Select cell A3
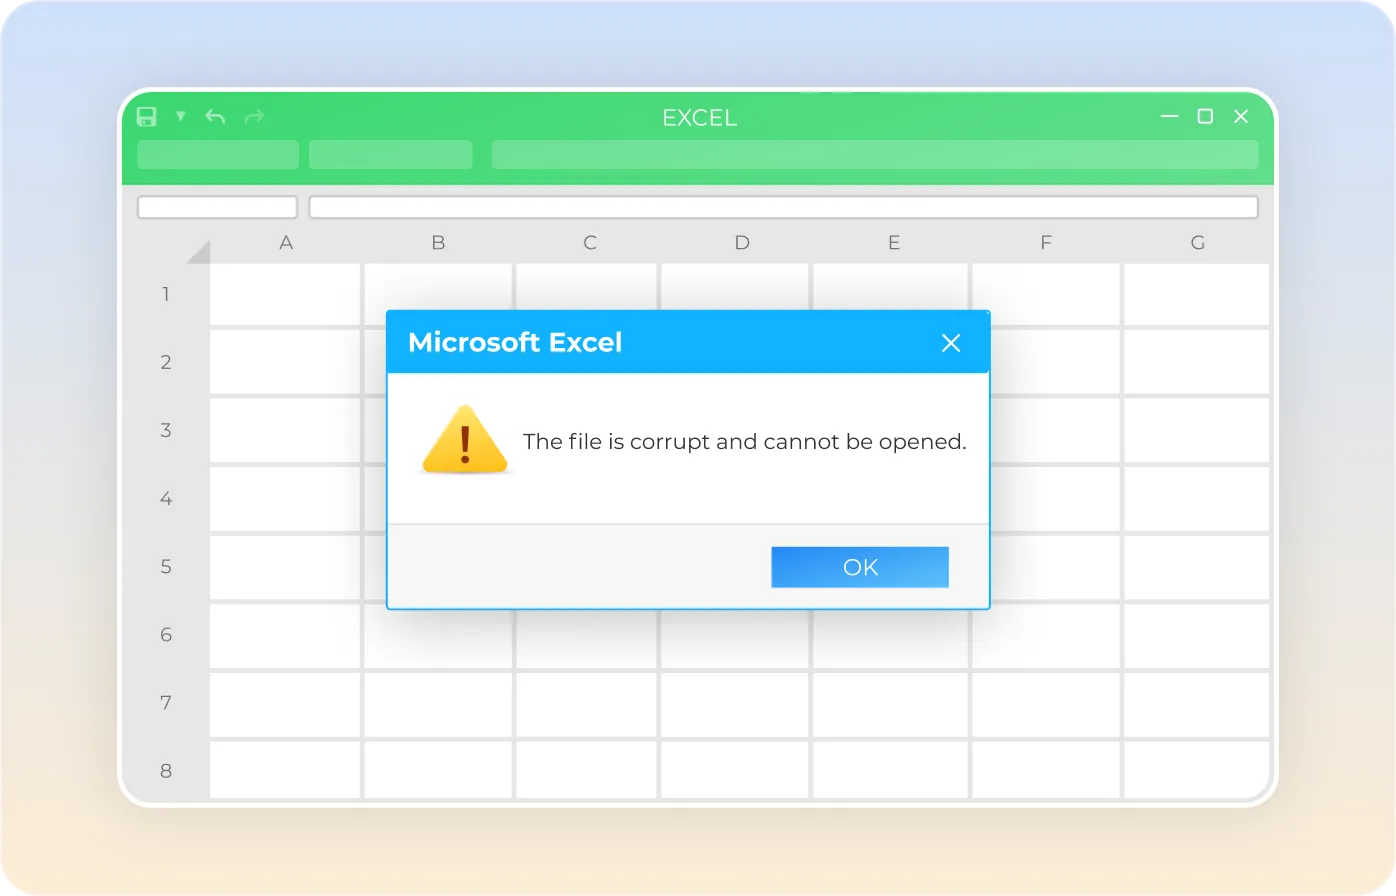This screenshot has width=1396, height=896. point(285,430)
